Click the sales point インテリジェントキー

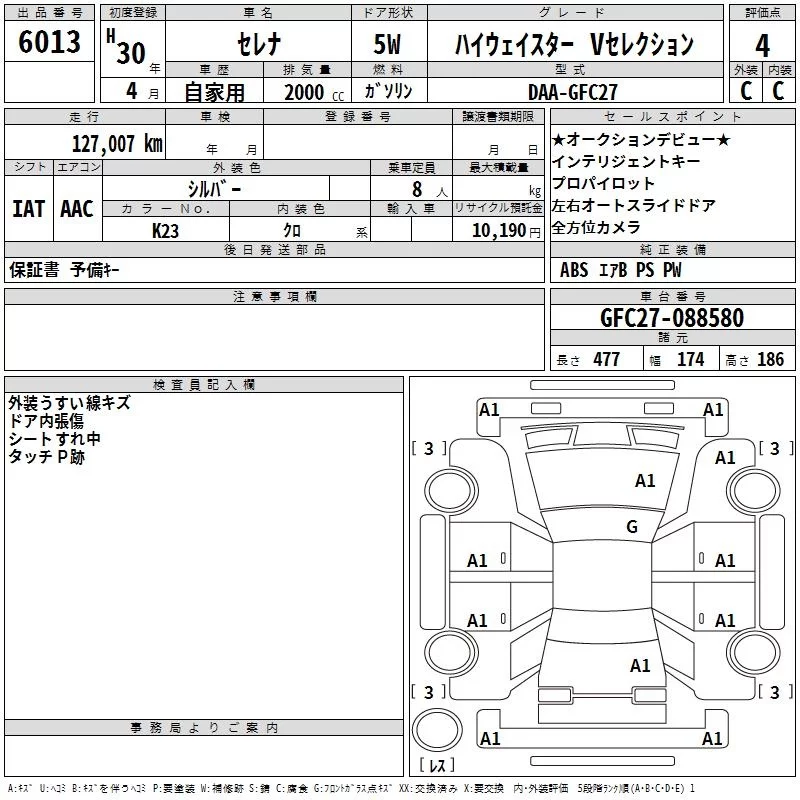coord(626,162)
